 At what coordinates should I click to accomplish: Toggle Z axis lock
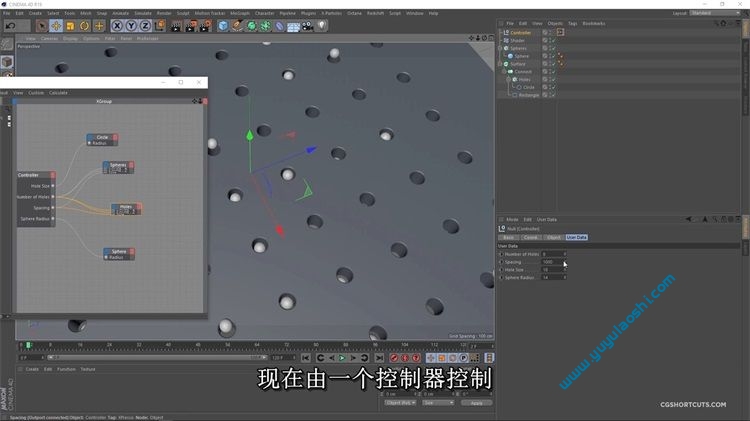click(x=145, y=26)
